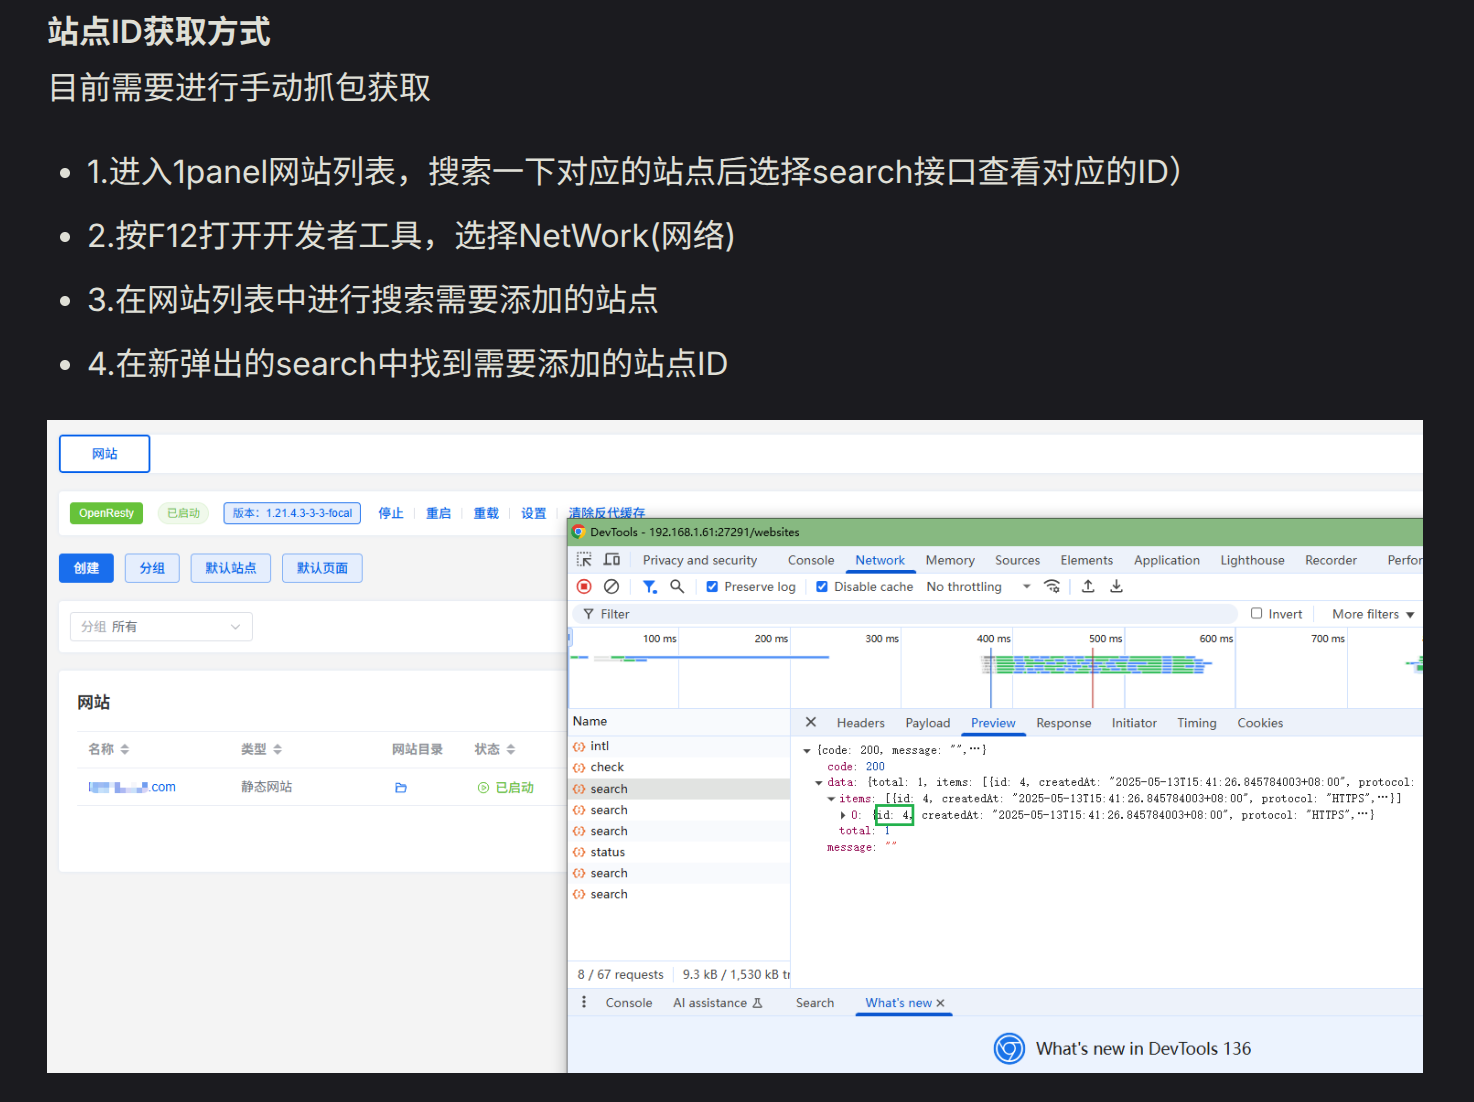This screenshot has width=1474, height=1102.
Task: Click the 设置 link for OpenResty
Action: [x=534, y=513]
